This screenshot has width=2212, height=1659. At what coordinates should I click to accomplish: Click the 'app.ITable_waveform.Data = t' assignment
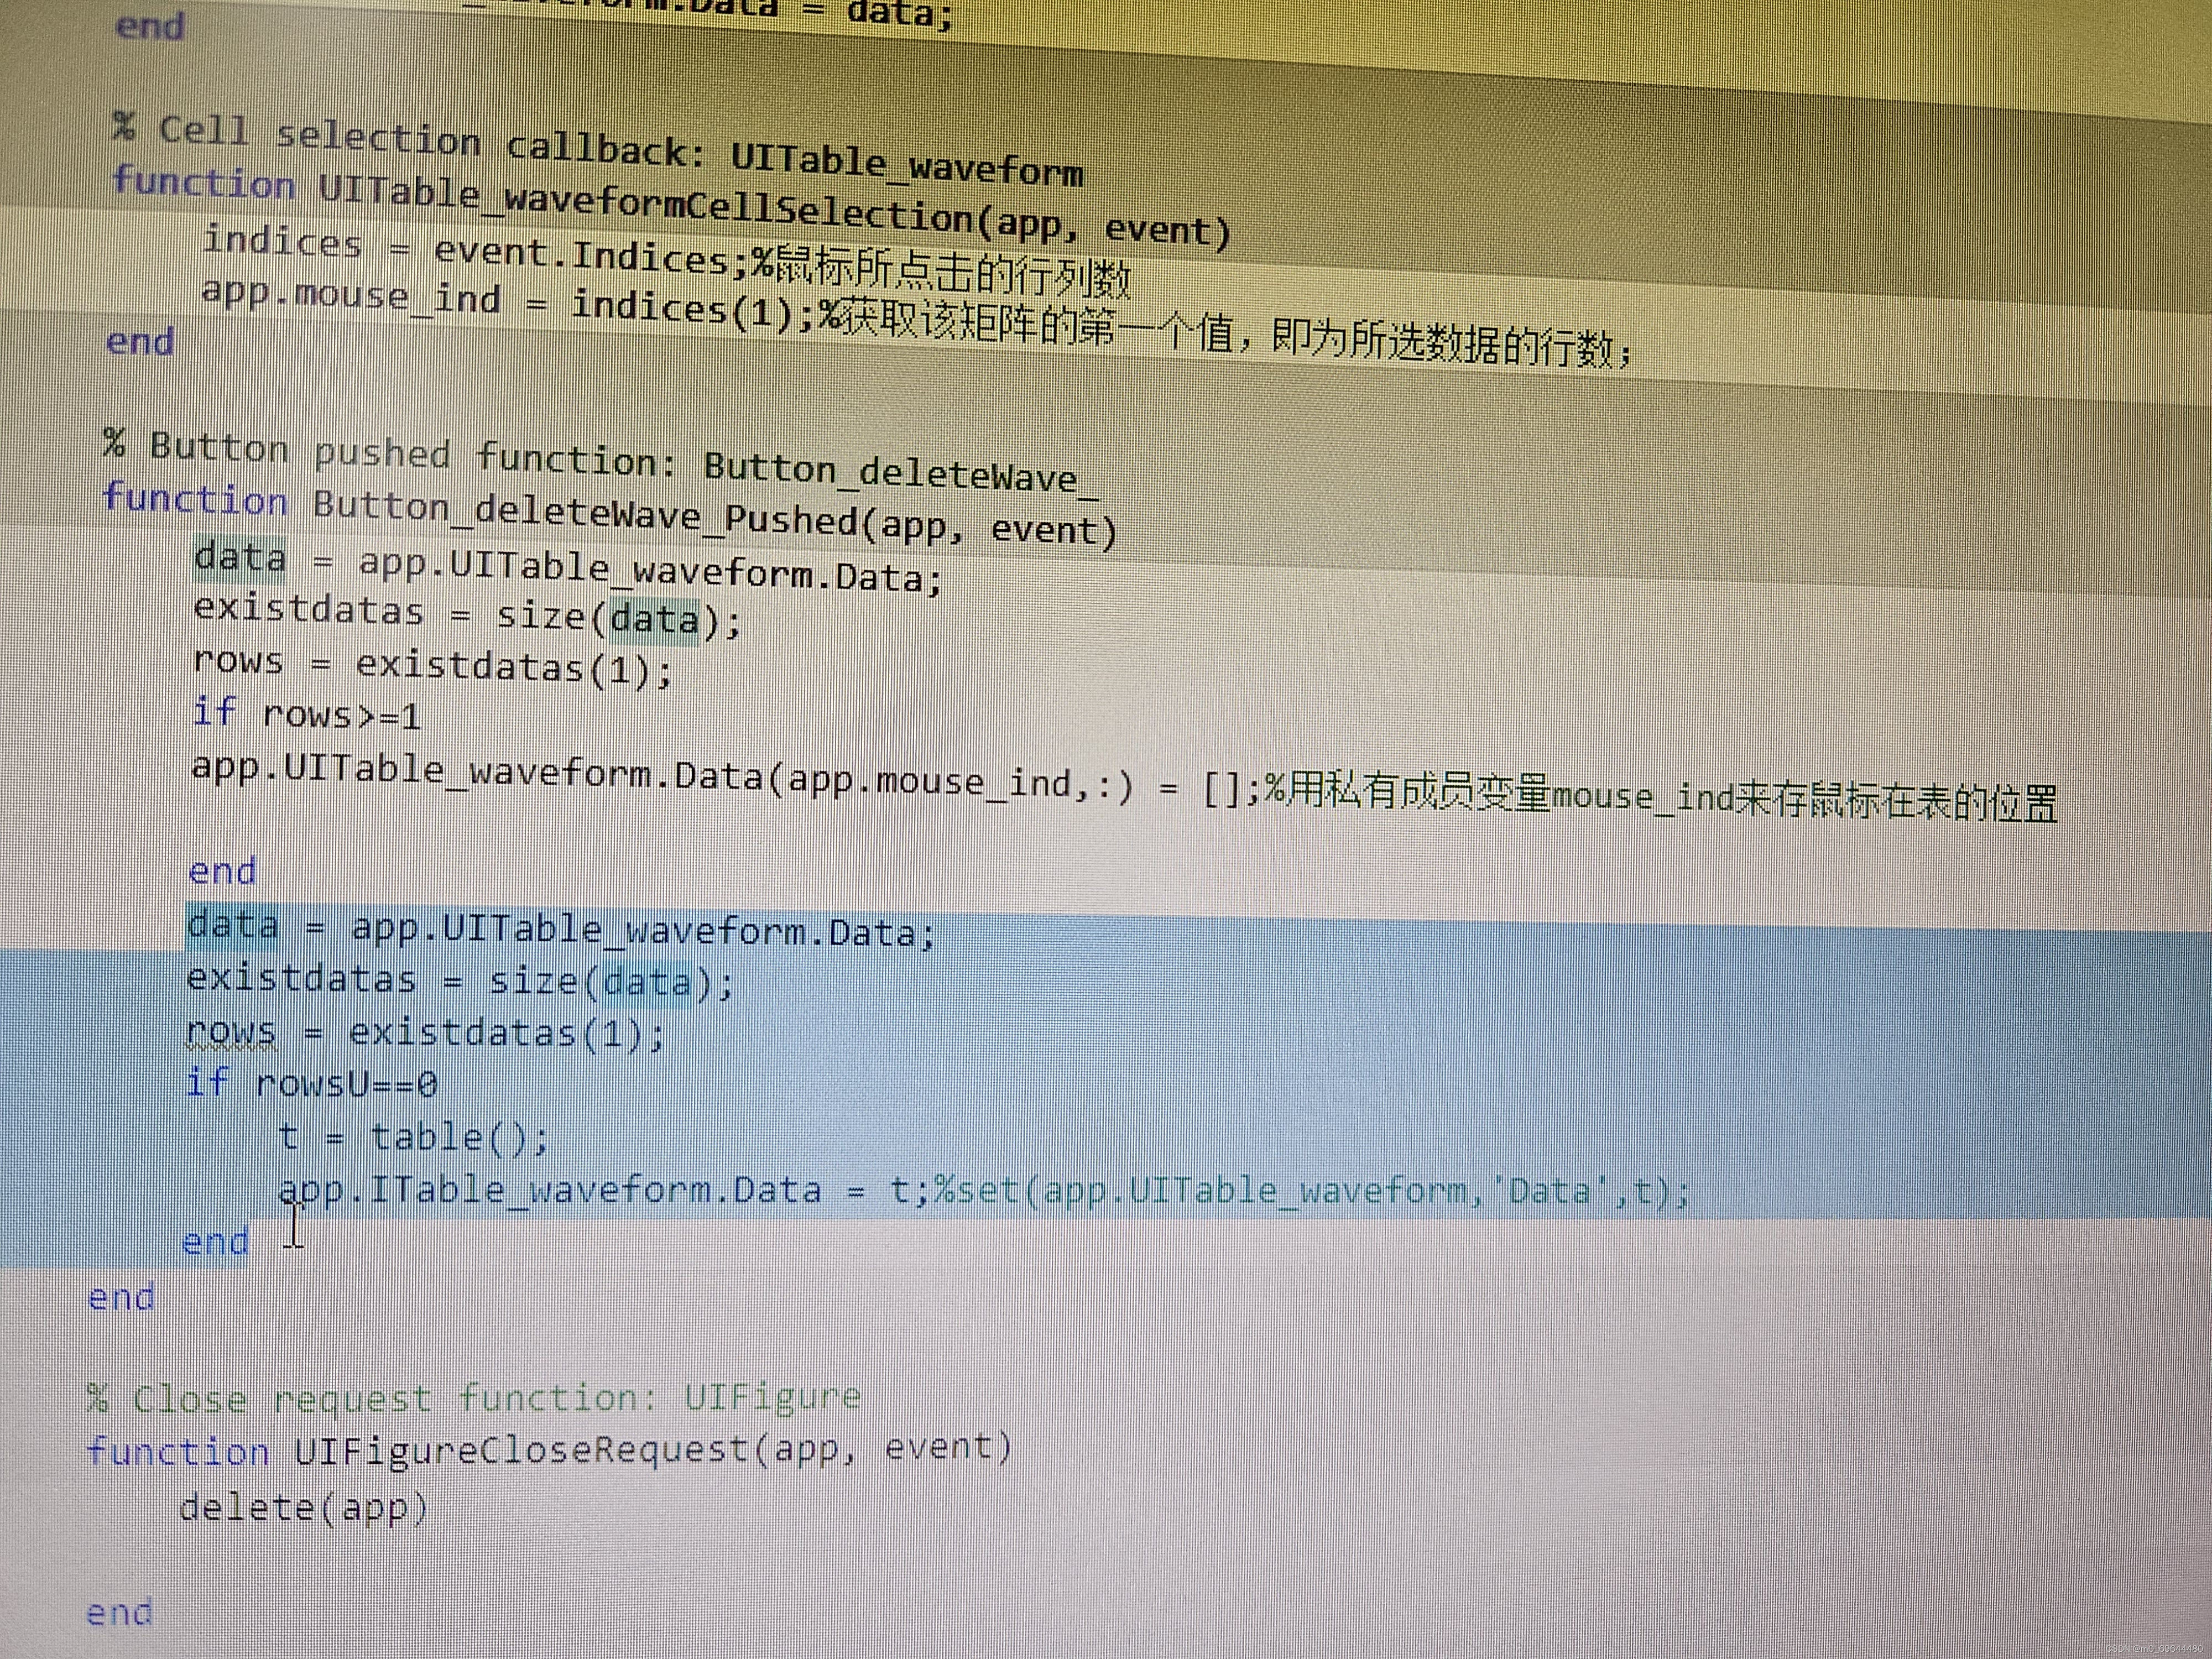tap(600, 1191)
